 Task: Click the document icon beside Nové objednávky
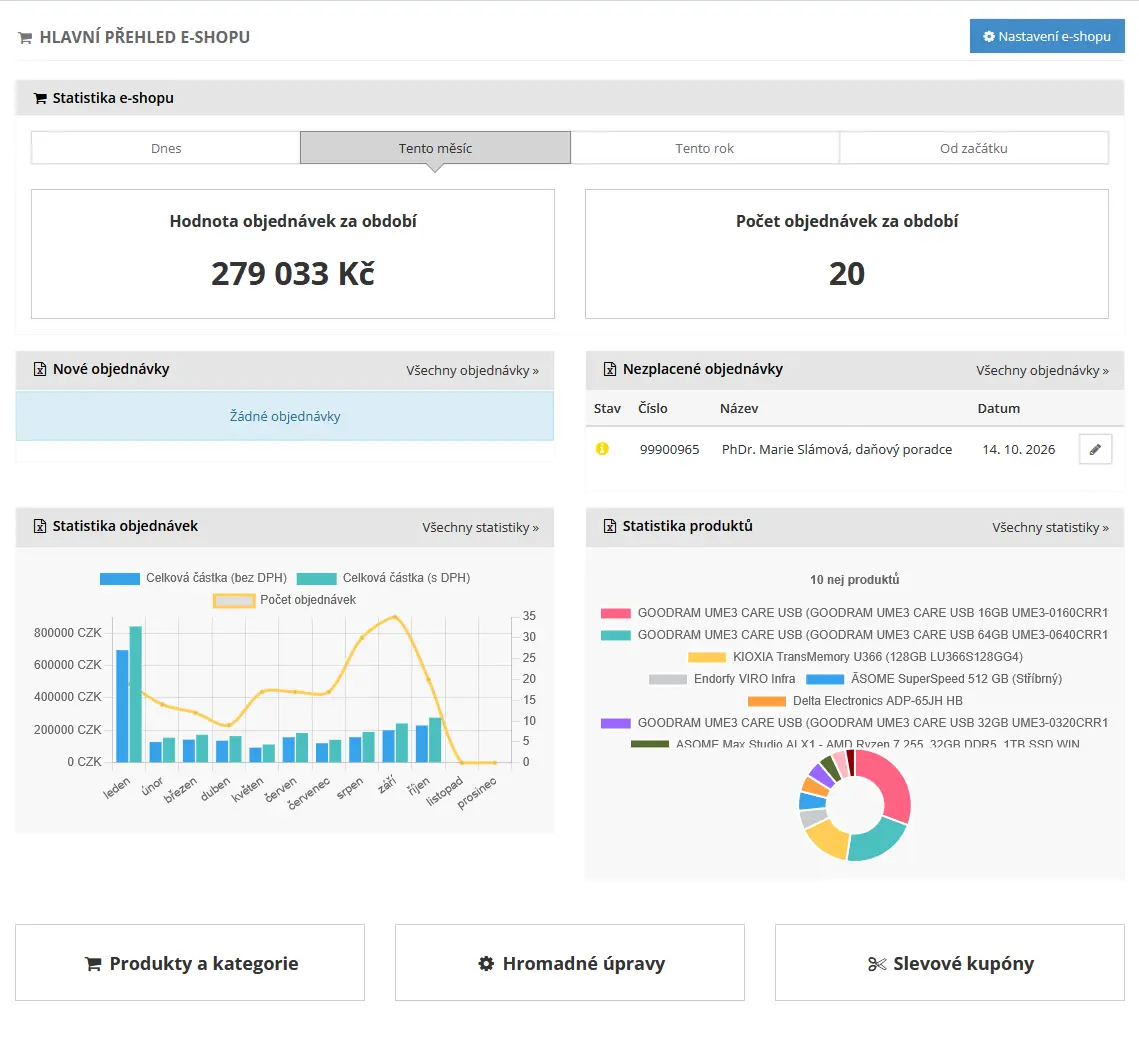[40, 369]
